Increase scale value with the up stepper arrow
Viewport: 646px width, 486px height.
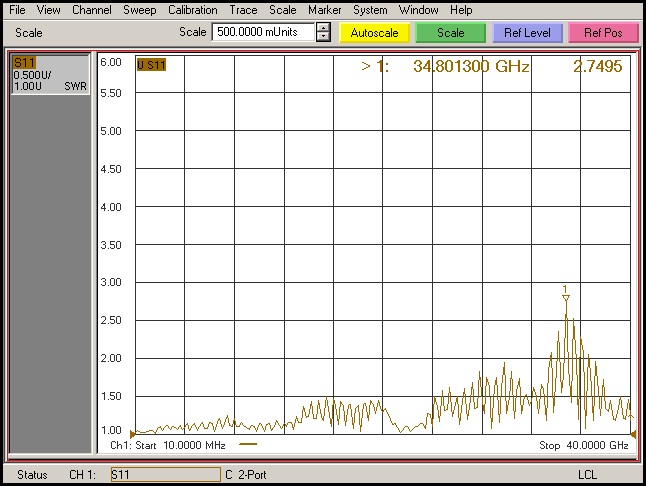(323, 27)
